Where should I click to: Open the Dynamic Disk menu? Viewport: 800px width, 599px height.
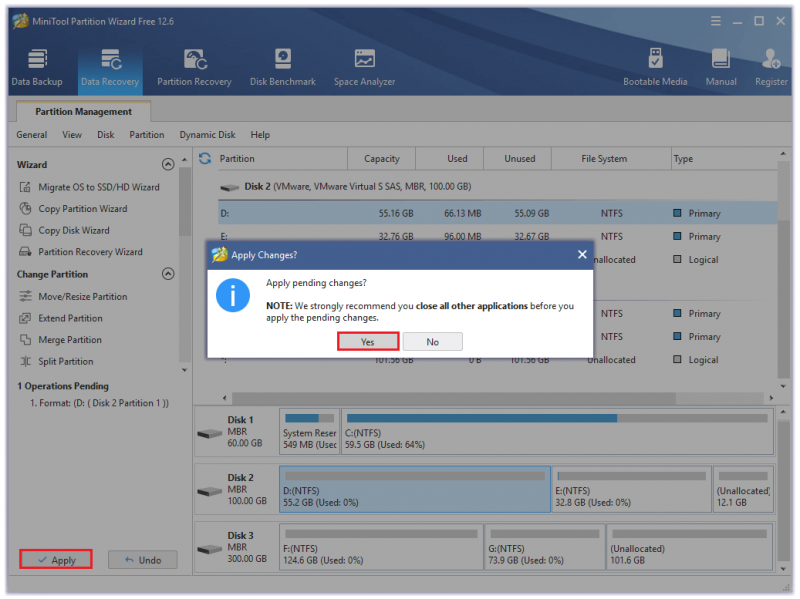click(x=207, y=135)
